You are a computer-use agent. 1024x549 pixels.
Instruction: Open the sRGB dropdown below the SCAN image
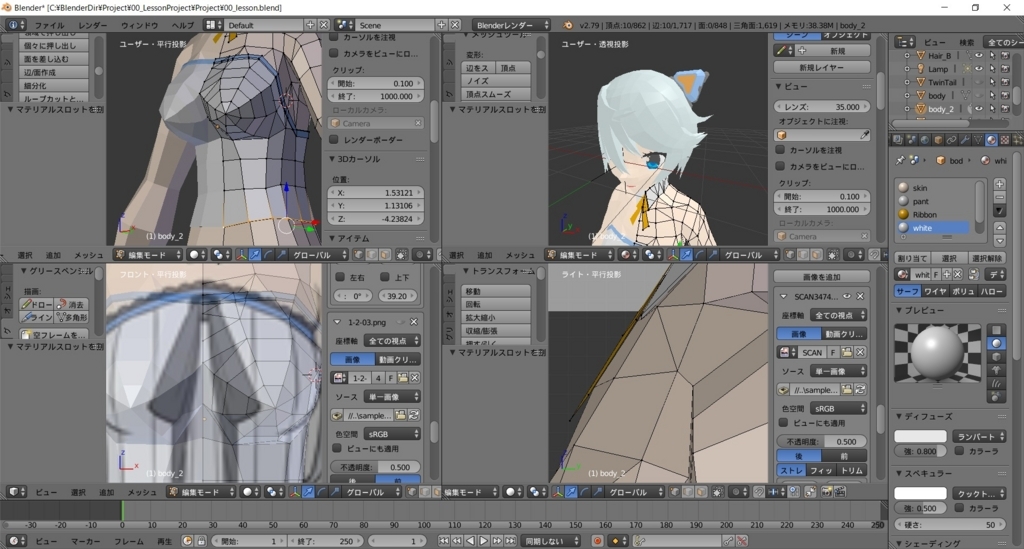tap(839, 409)
